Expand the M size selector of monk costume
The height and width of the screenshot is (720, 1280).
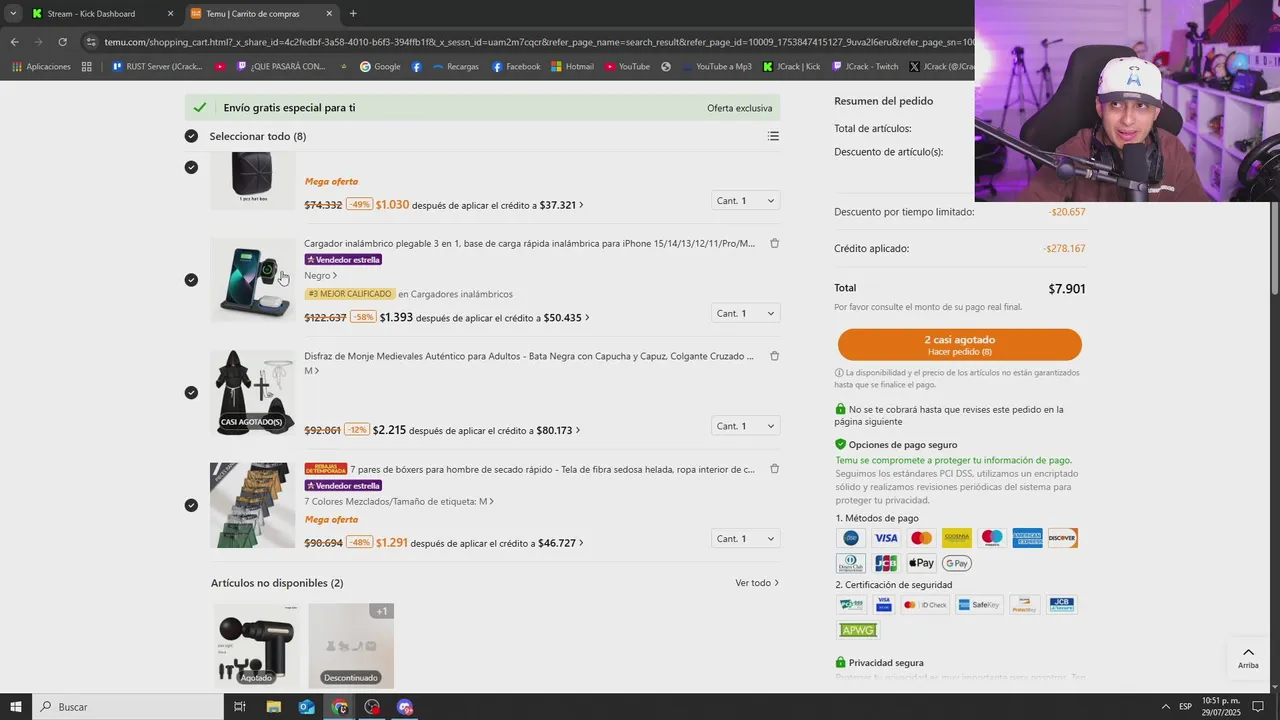pos(312,371)
